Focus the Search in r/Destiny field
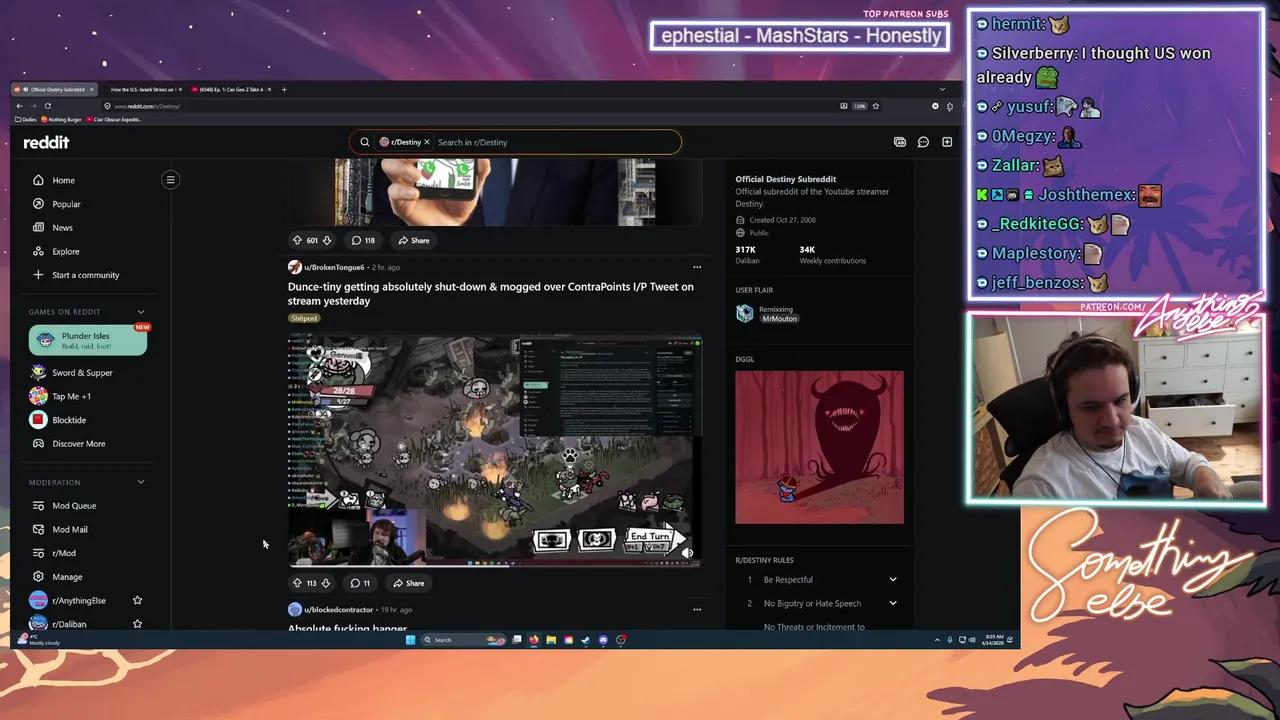 click(555, 142)
